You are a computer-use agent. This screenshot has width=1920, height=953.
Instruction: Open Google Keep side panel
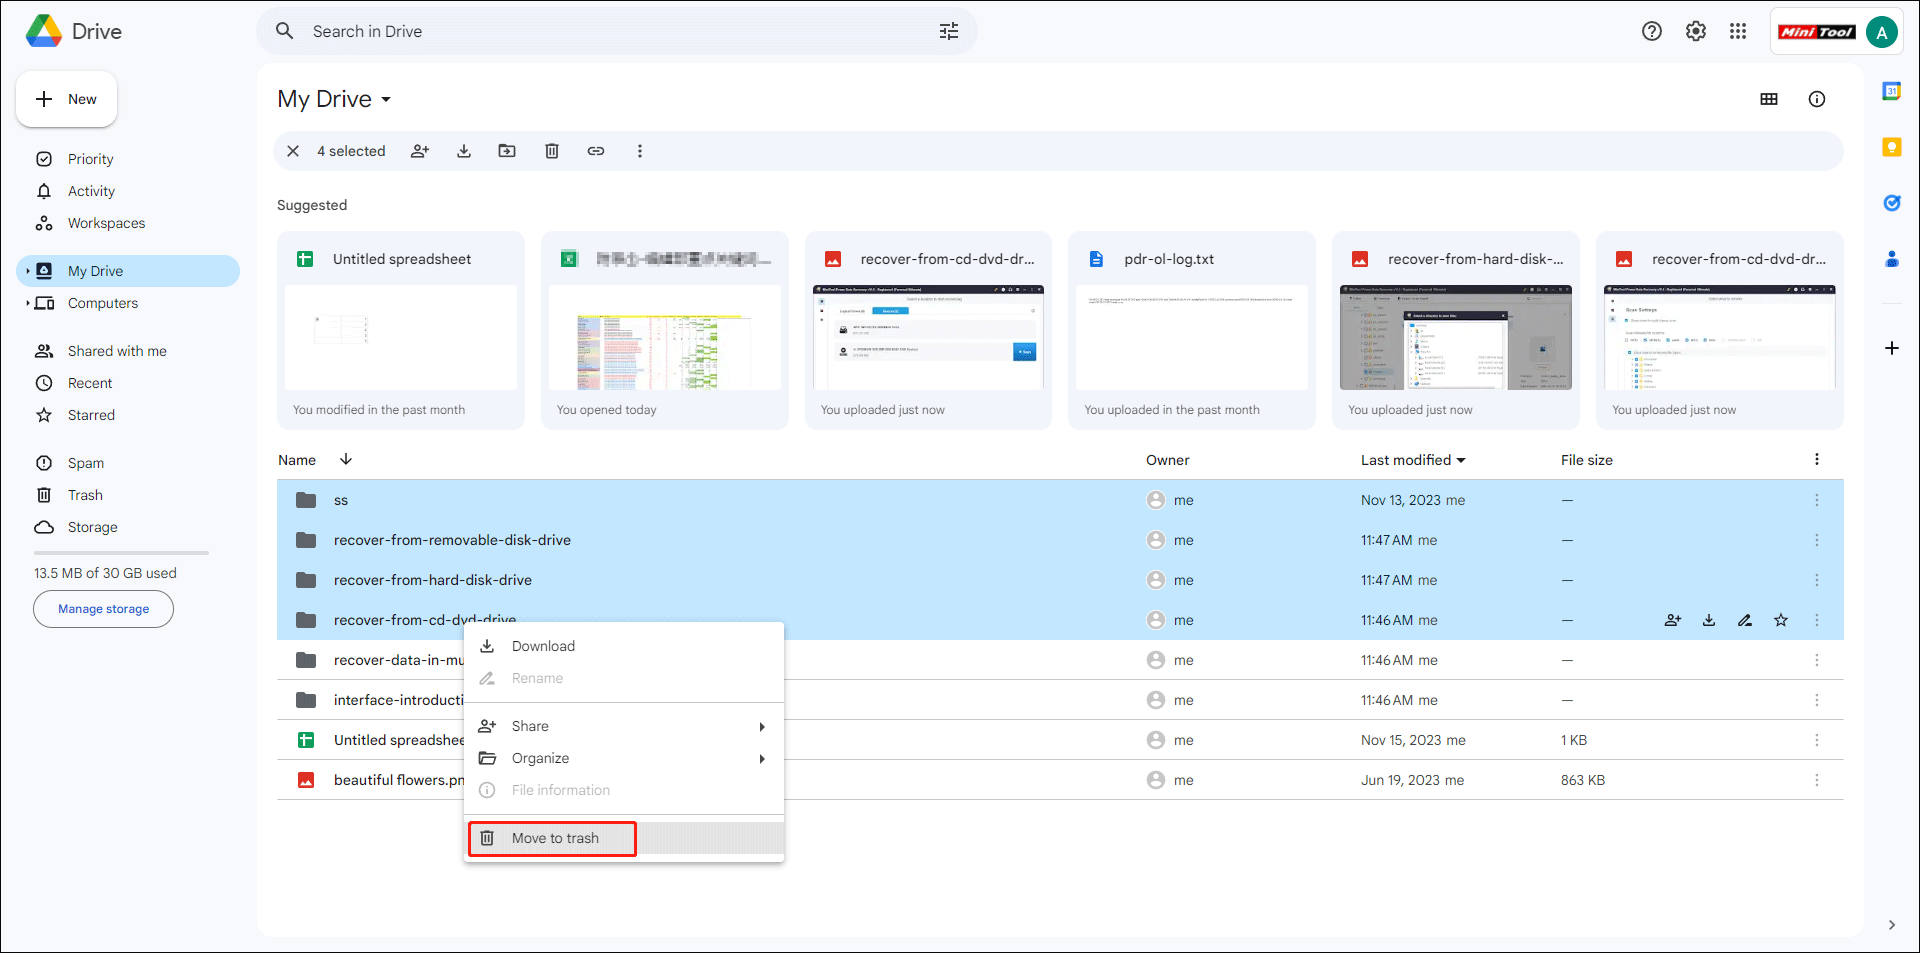tap(1892, 147)
